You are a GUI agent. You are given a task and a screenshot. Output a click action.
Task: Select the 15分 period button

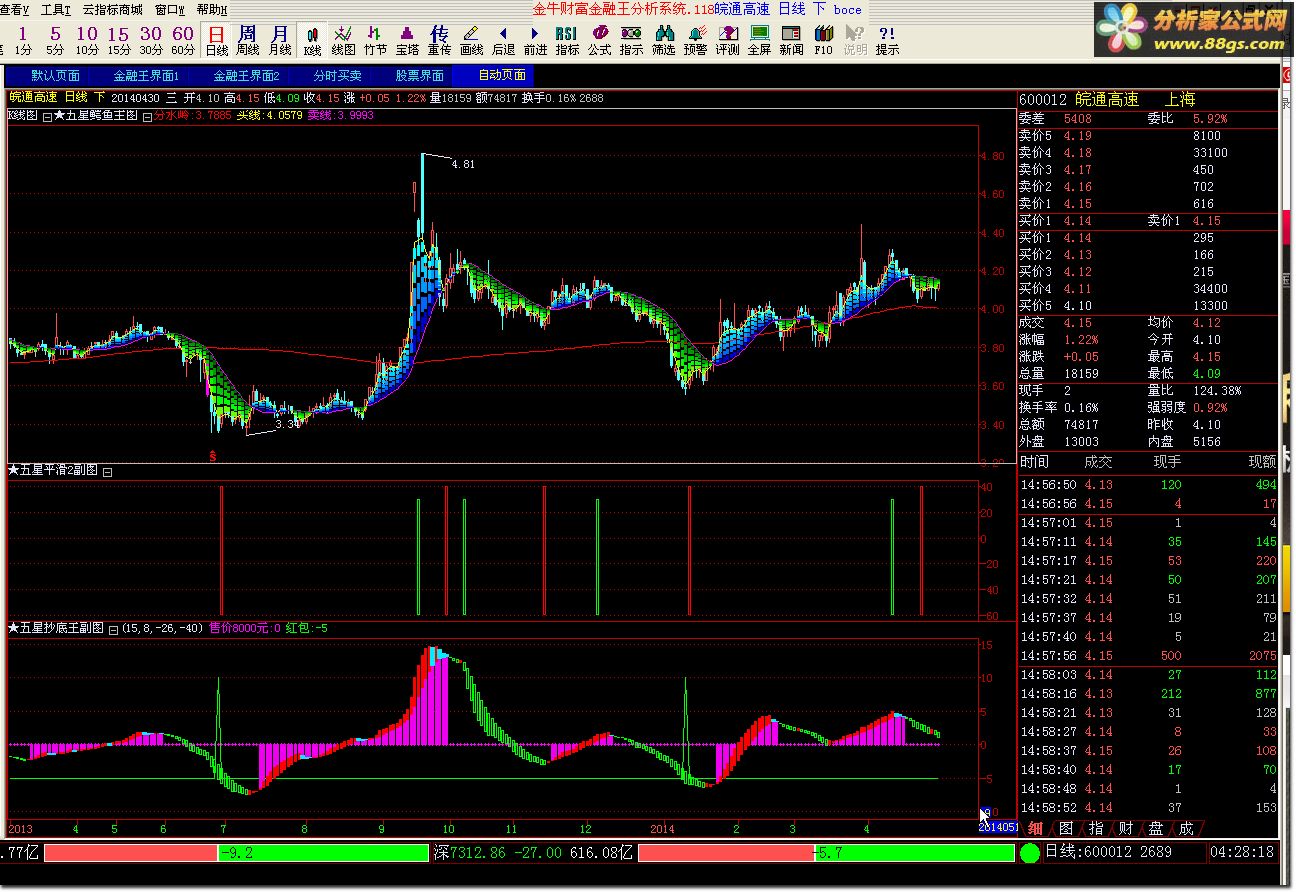(119, 40)
